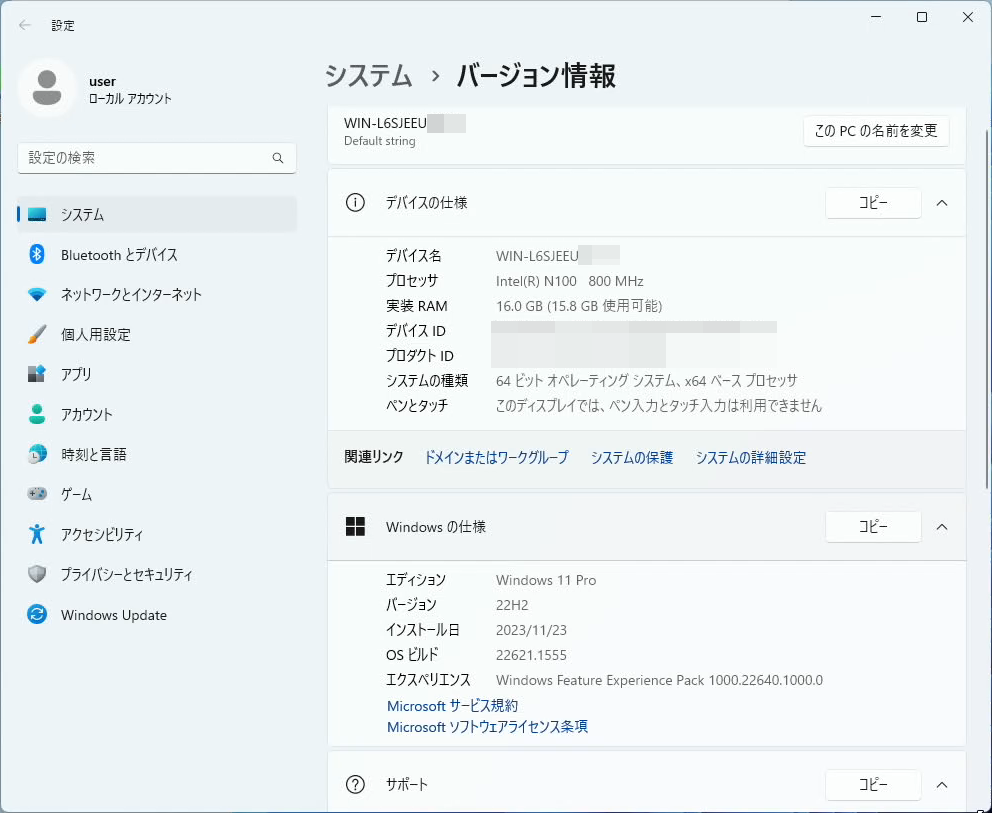The width and height of the screenshot is (992, 813).
Task: Click the version value 22H2
Action: 512,605
